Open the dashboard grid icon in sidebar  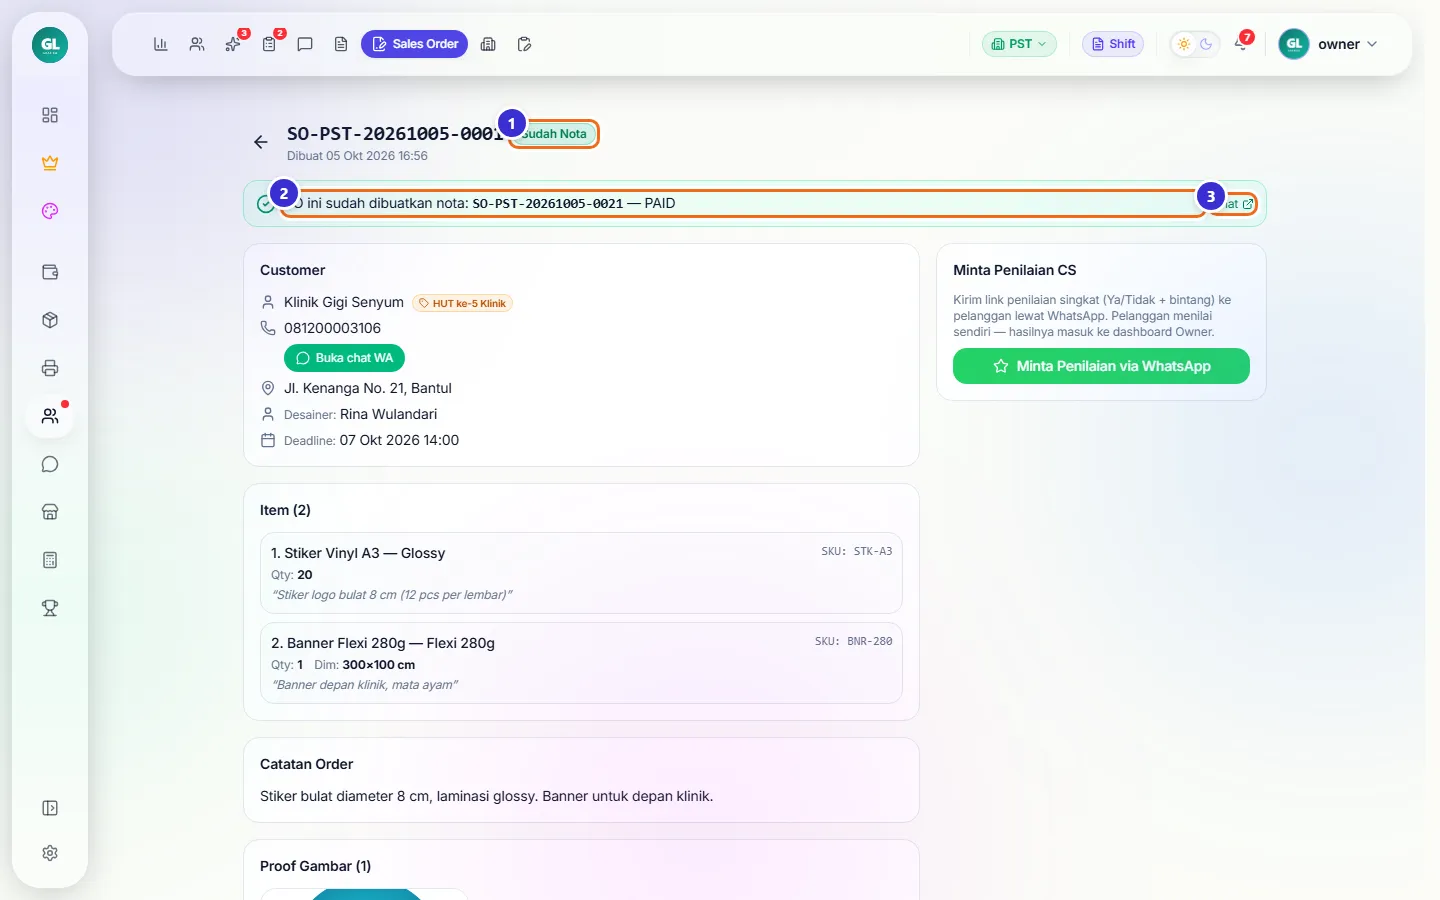pyautogui.click(x=50, y=115)
